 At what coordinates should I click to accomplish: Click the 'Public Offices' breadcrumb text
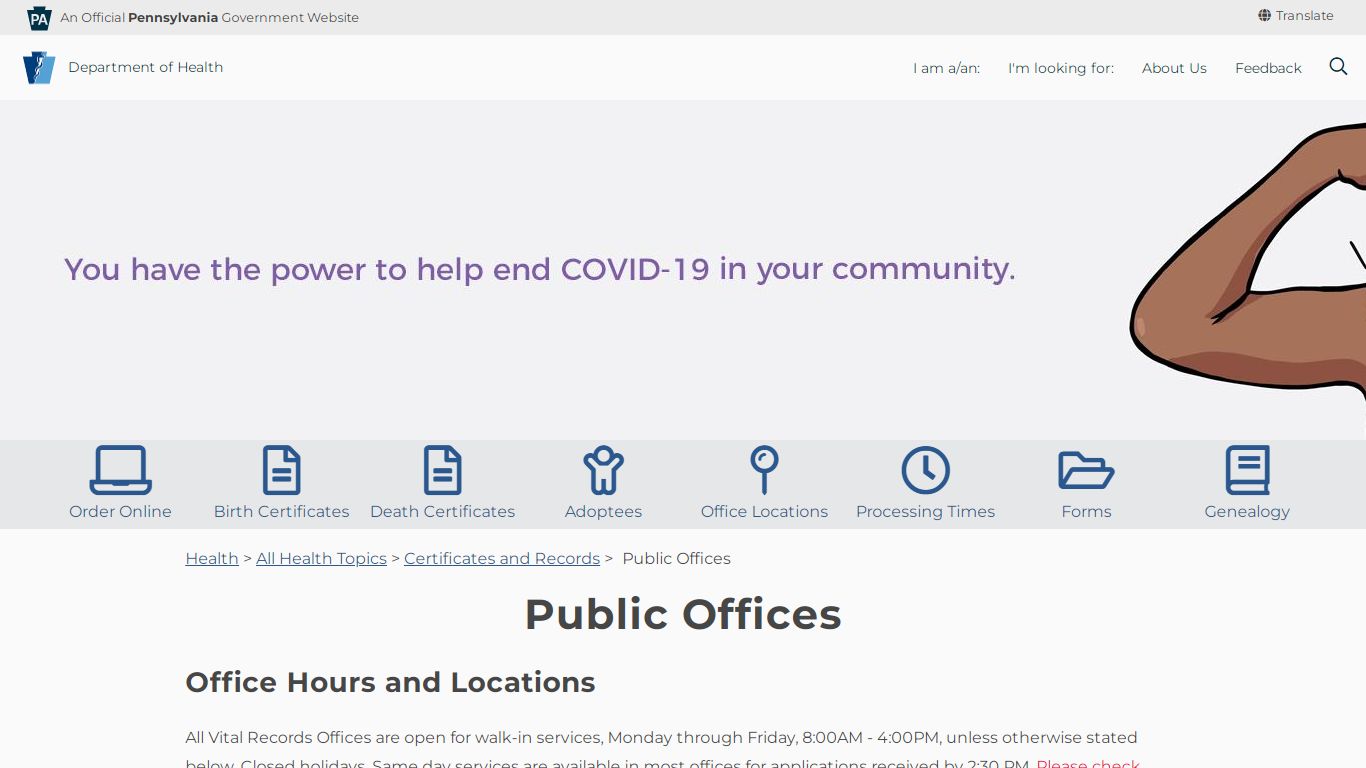click(x=676, y=558)
